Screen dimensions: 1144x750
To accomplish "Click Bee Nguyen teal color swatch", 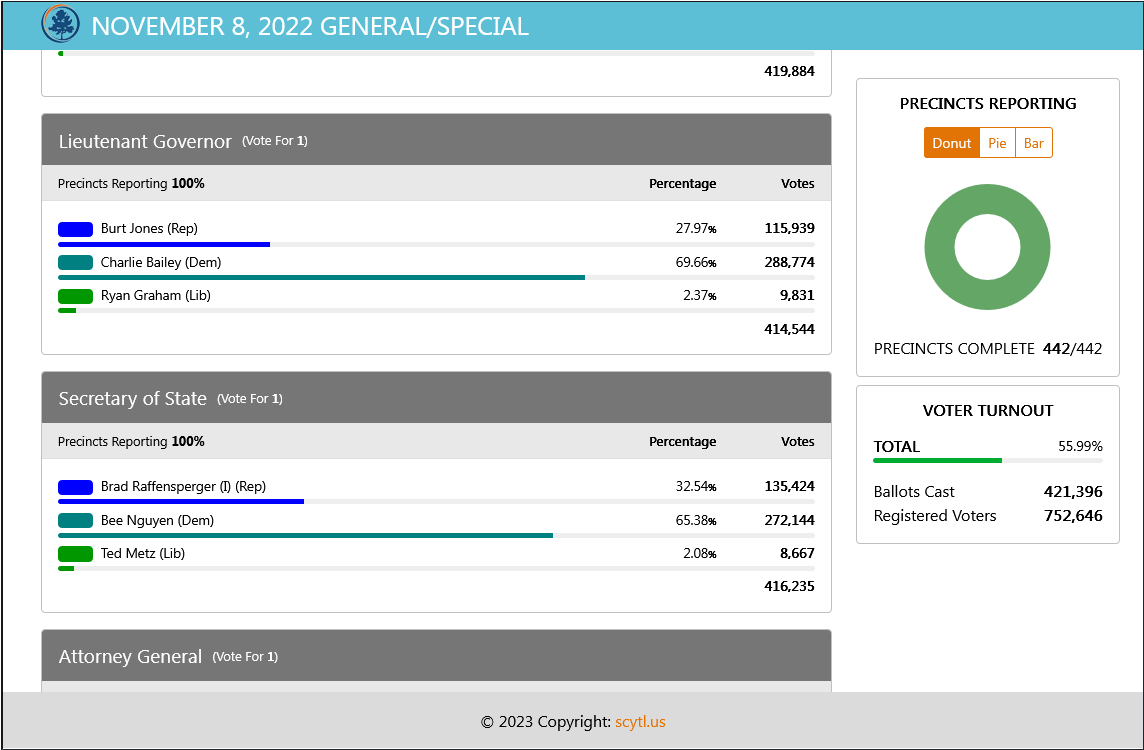I will (75, 520).
